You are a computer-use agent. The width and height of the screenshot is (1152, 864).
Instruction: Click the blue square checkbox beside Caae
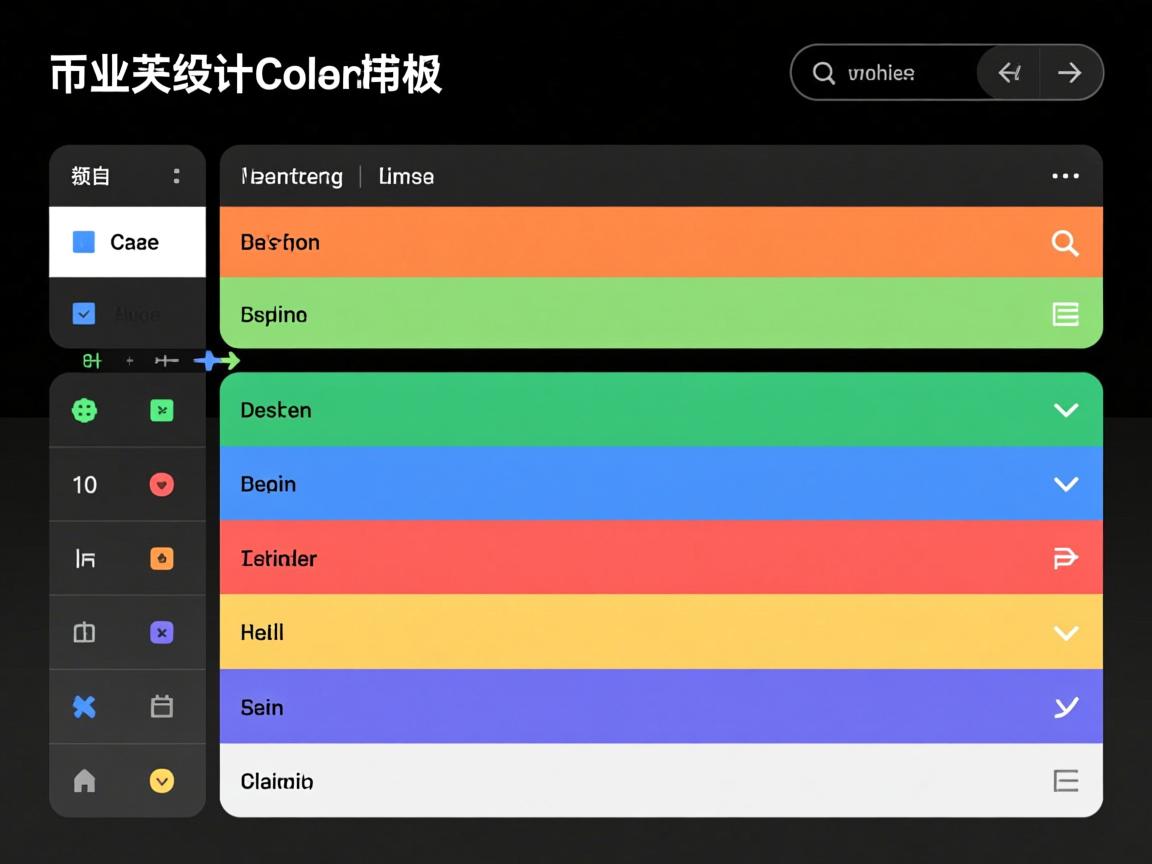82,242
